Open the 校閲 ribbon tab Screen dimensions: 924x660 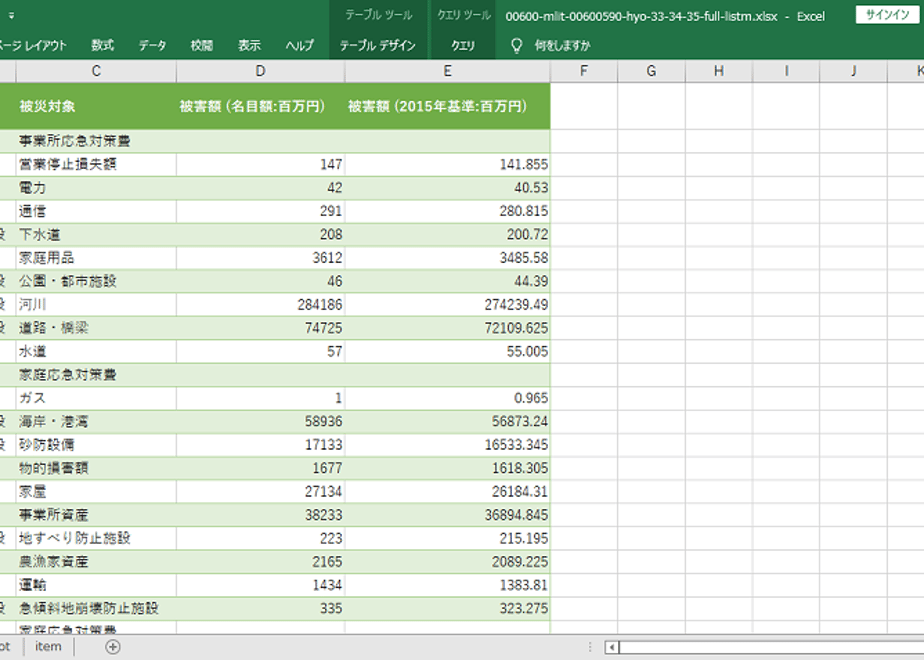[202, 45]
